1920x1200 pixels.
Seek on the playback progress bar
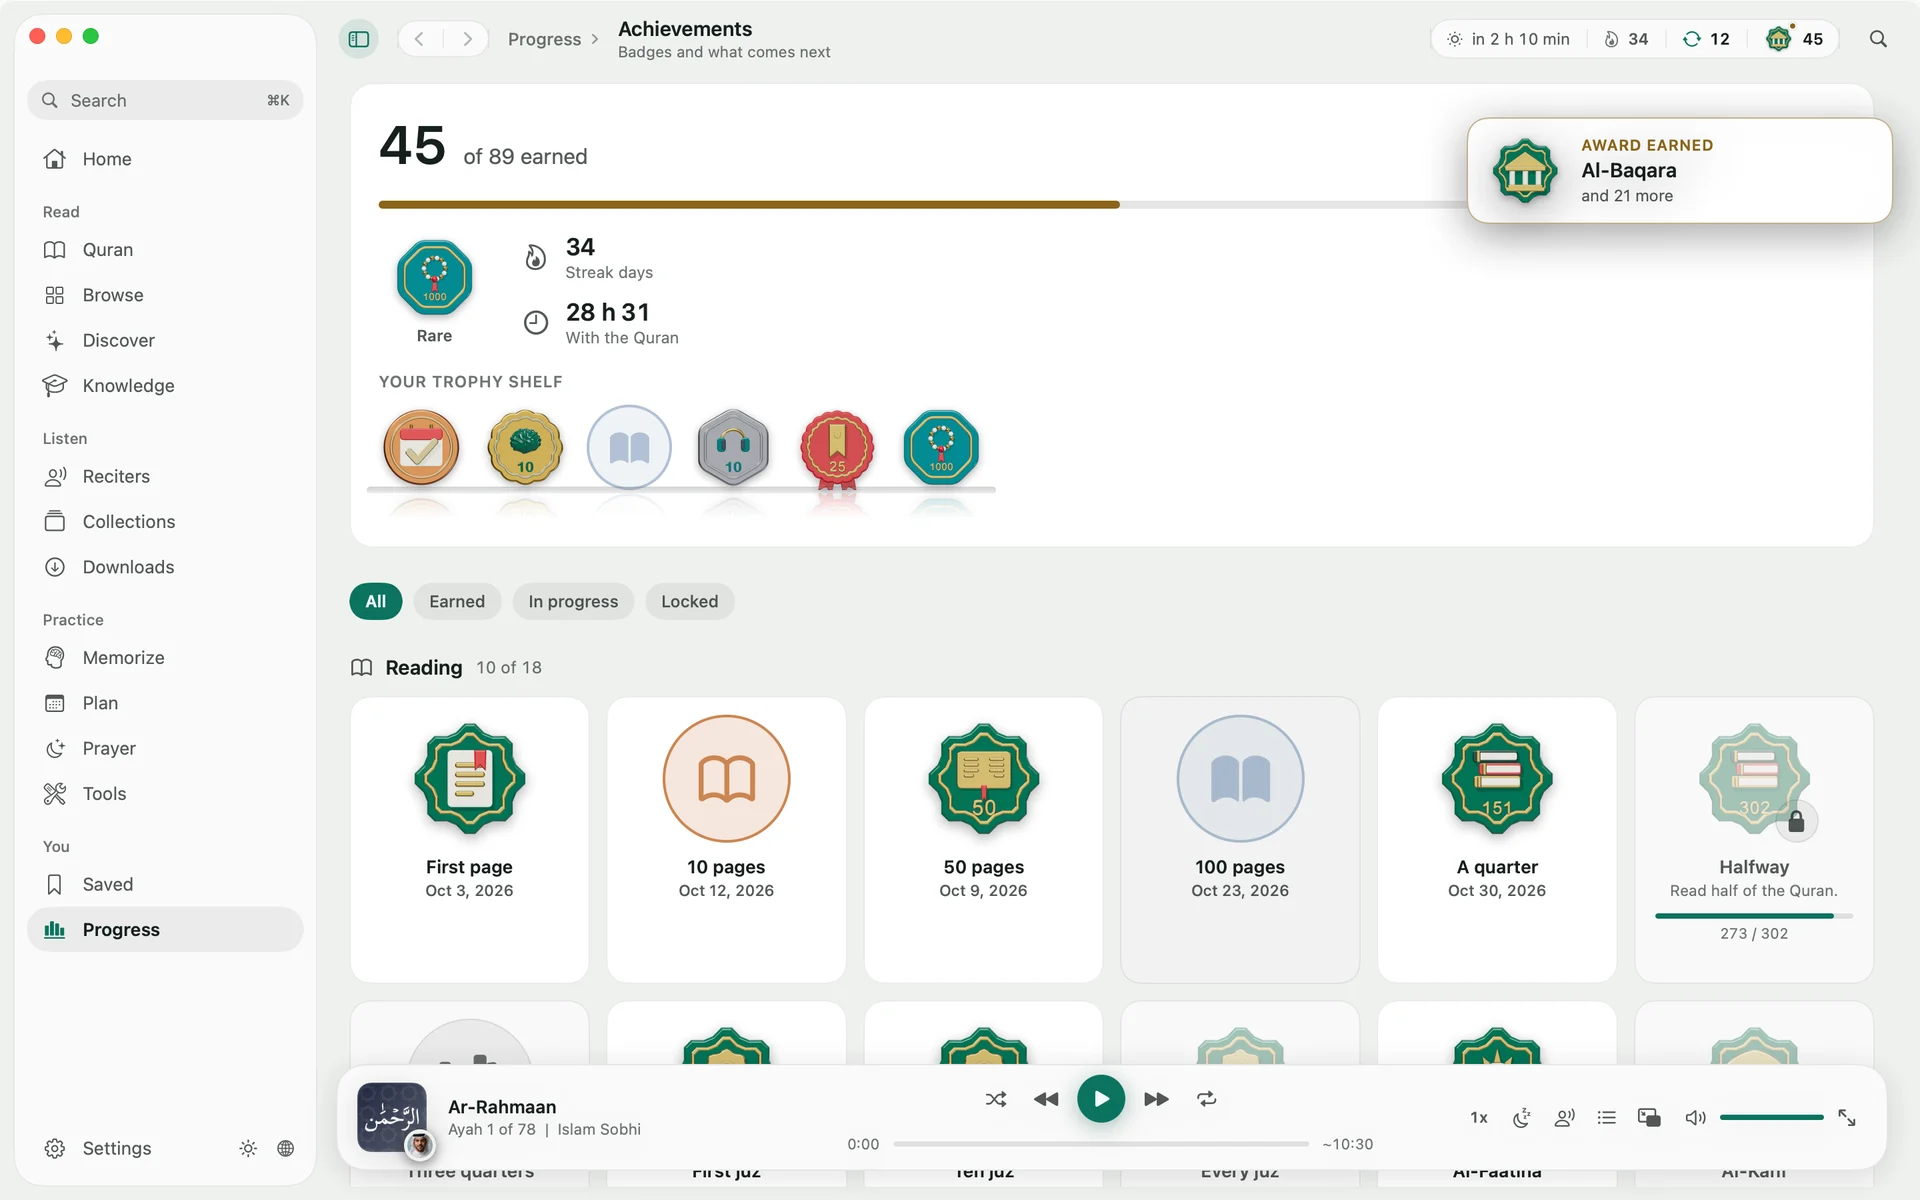tap(1101, 1144)
